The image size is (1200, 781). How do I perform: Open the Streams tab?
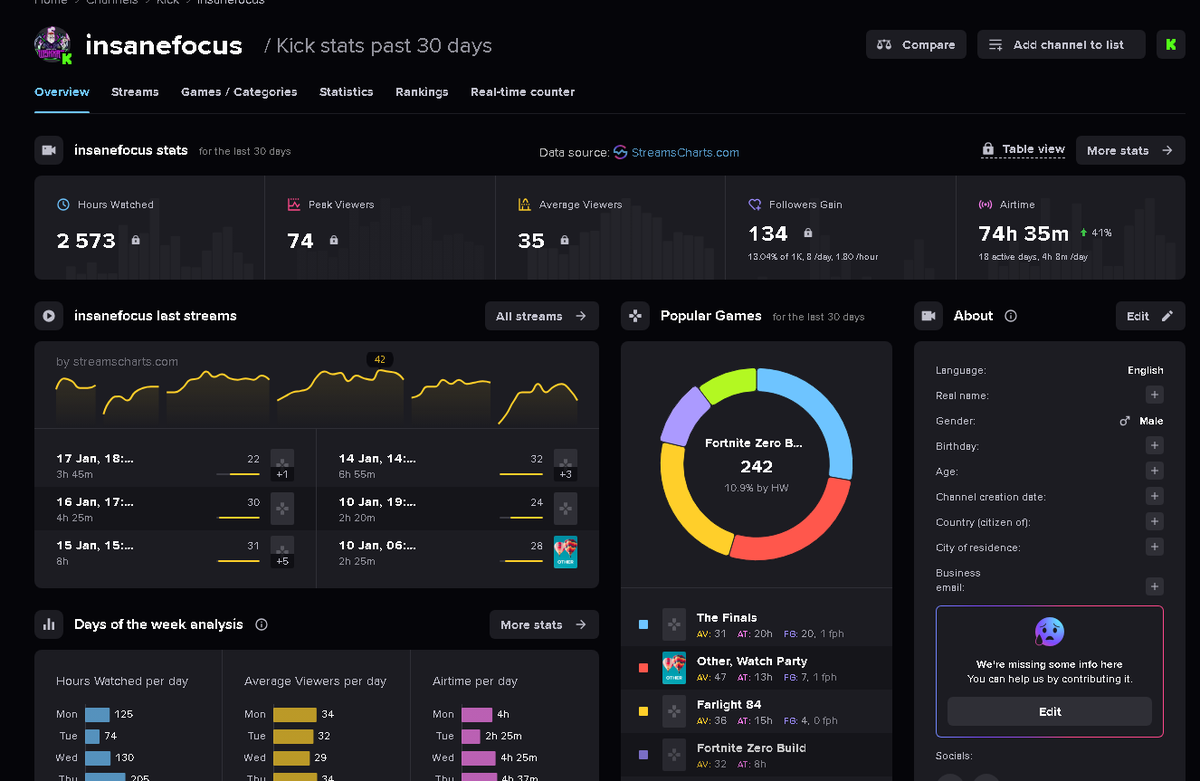point(135,92)
